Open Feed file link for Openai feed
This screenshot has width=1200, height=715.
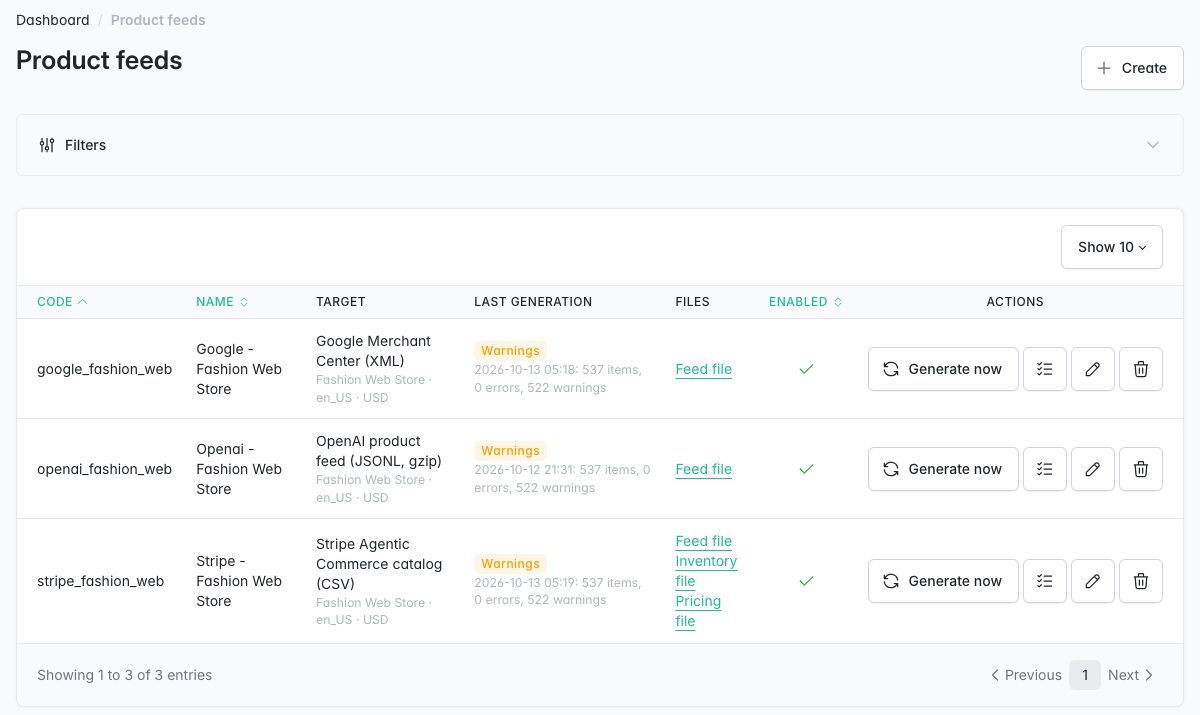click(704, 469)
